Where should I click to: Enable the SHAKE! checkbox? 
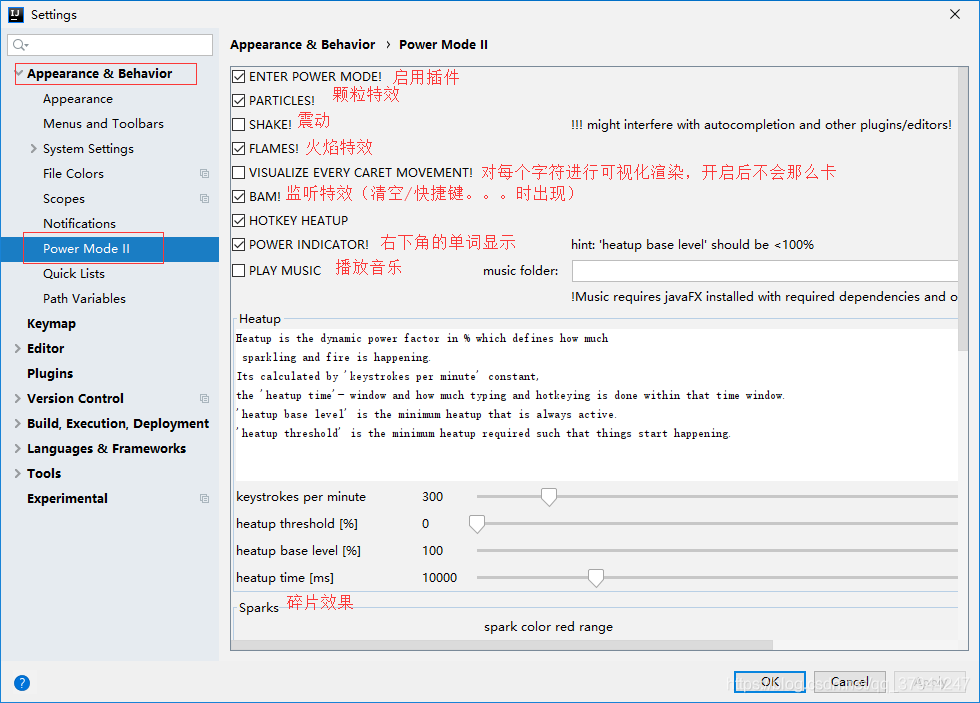[238, 124]
